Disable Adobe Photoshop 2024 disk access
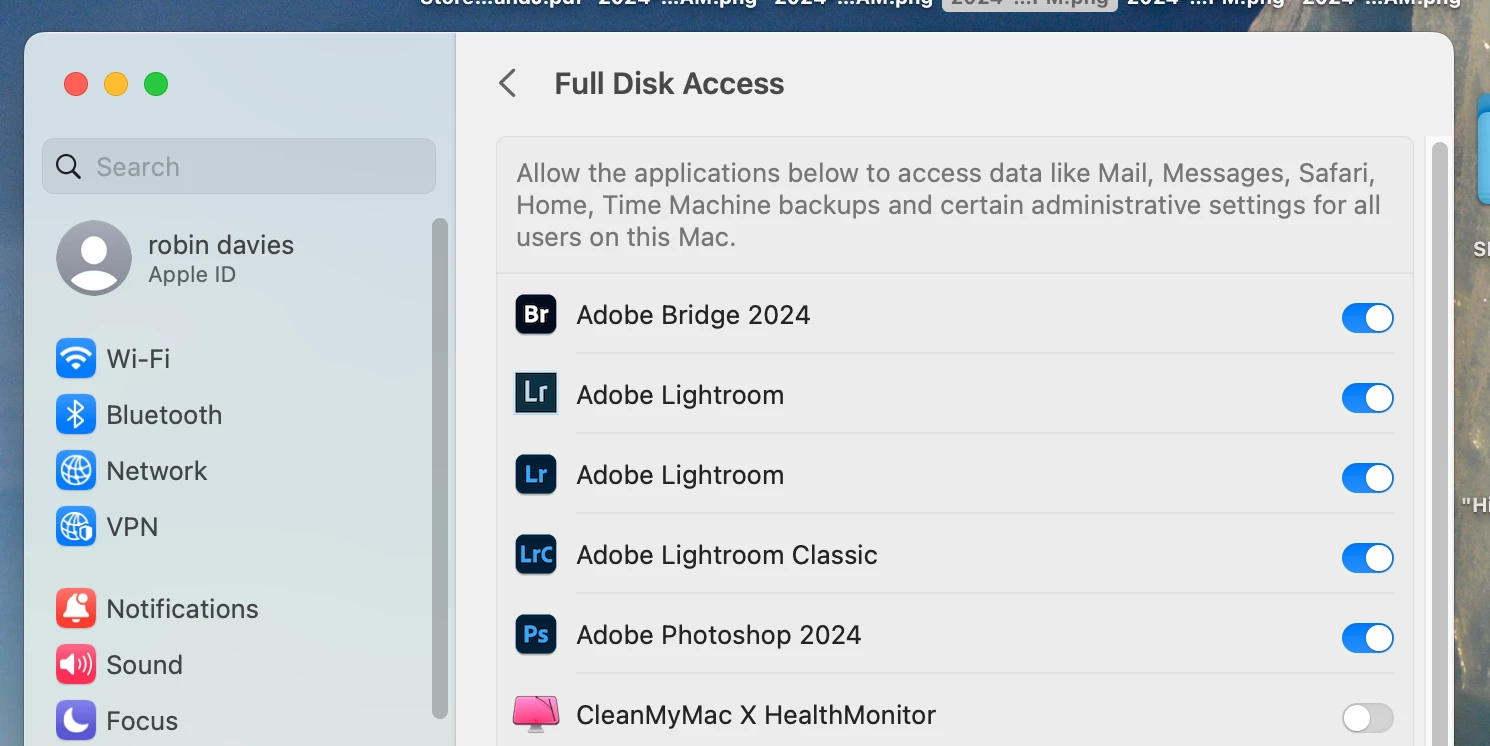The width and height of the screenshot is (1490, 746). [x=1367, y=638]
